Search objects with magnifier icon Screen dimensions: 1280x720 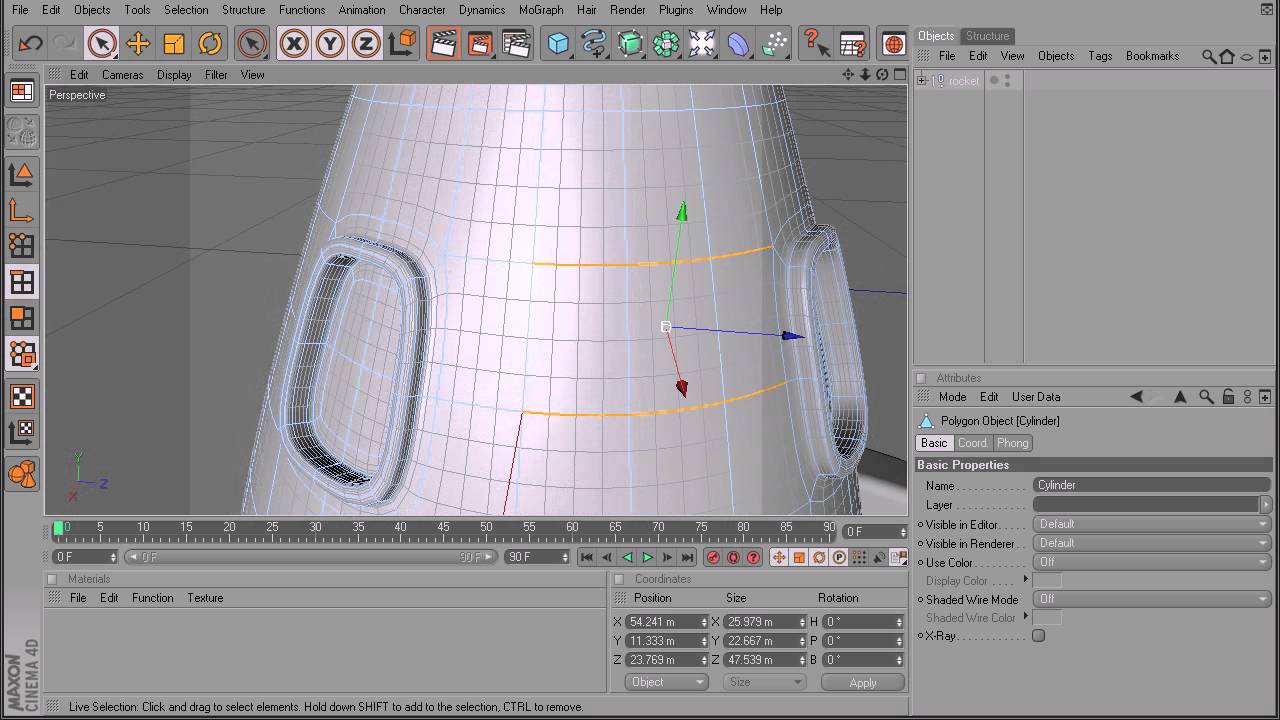coord(1209,56)
